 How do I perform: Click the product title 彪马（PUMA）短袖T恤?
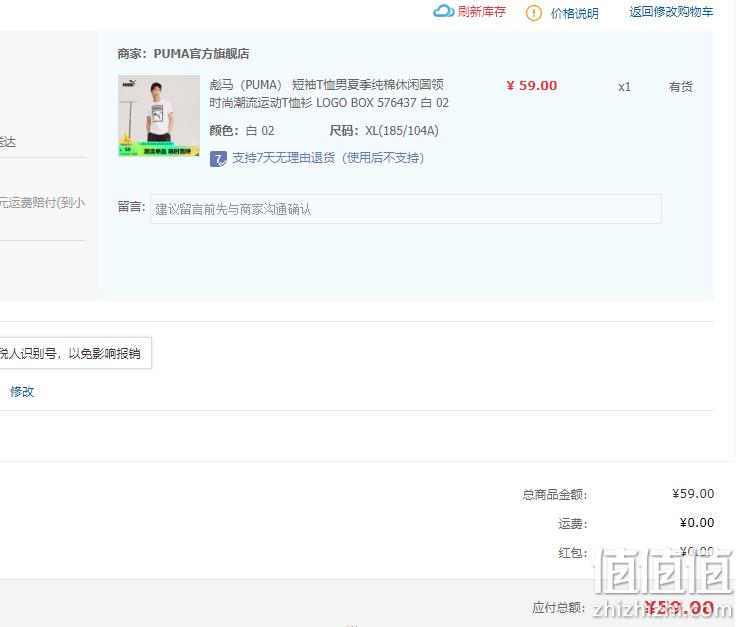pyautogui.click(x=329, y=94)
